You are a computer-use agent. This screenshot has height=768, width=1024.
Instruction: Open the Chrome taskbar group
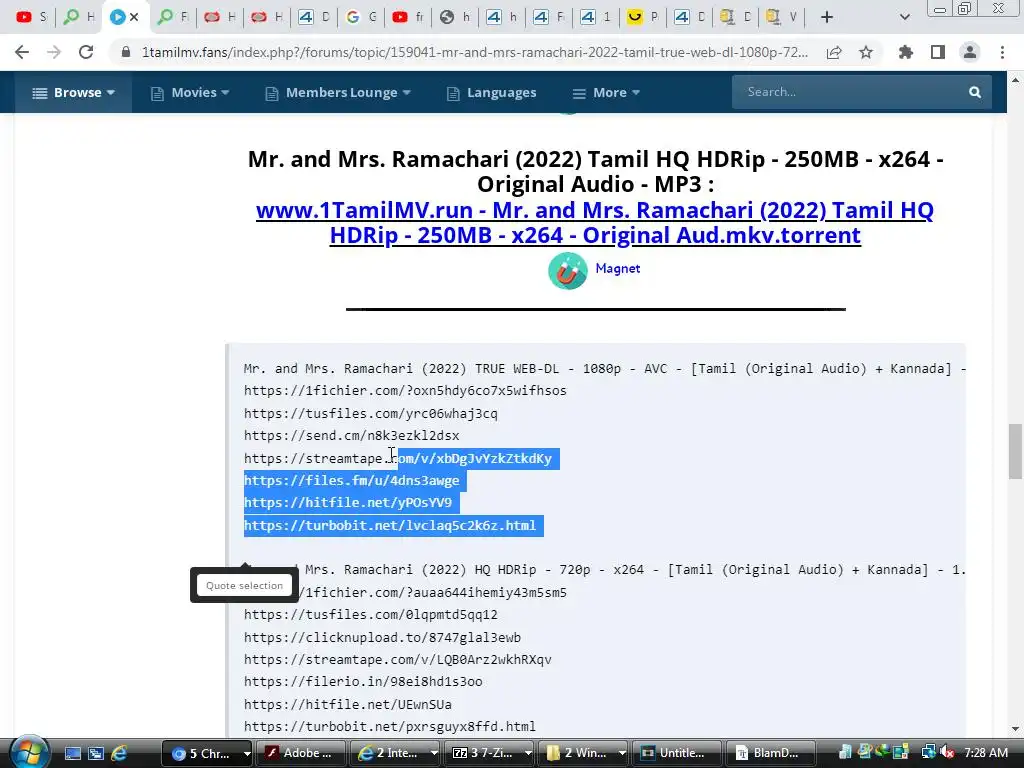[206, 753]
